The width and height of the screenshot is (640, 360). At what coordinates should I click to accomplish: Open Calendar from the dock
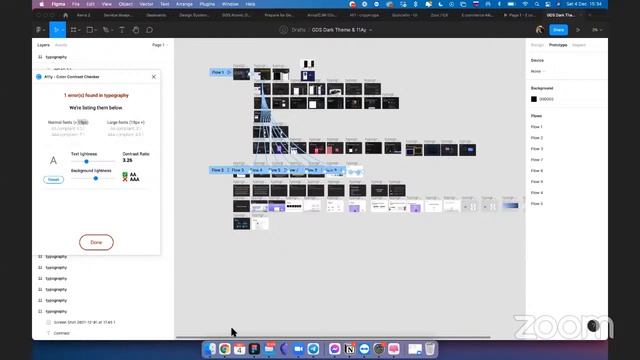click(240, 349)
